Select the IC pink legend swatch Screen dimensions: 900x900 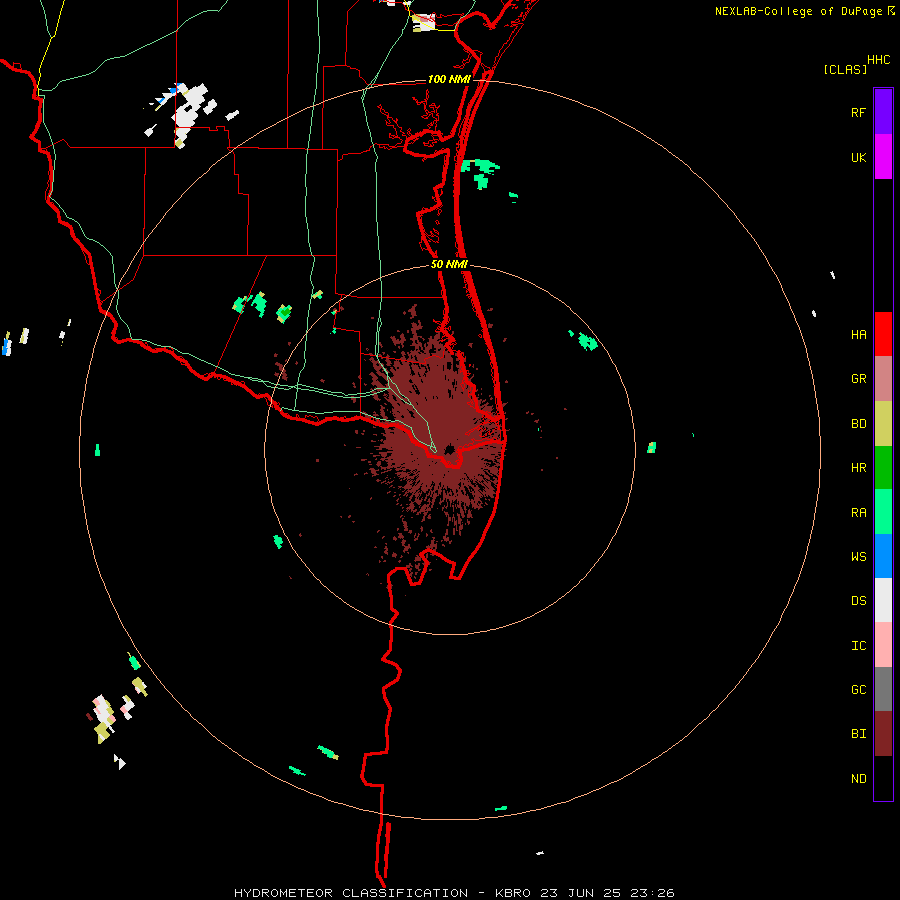tap(883, 645)
